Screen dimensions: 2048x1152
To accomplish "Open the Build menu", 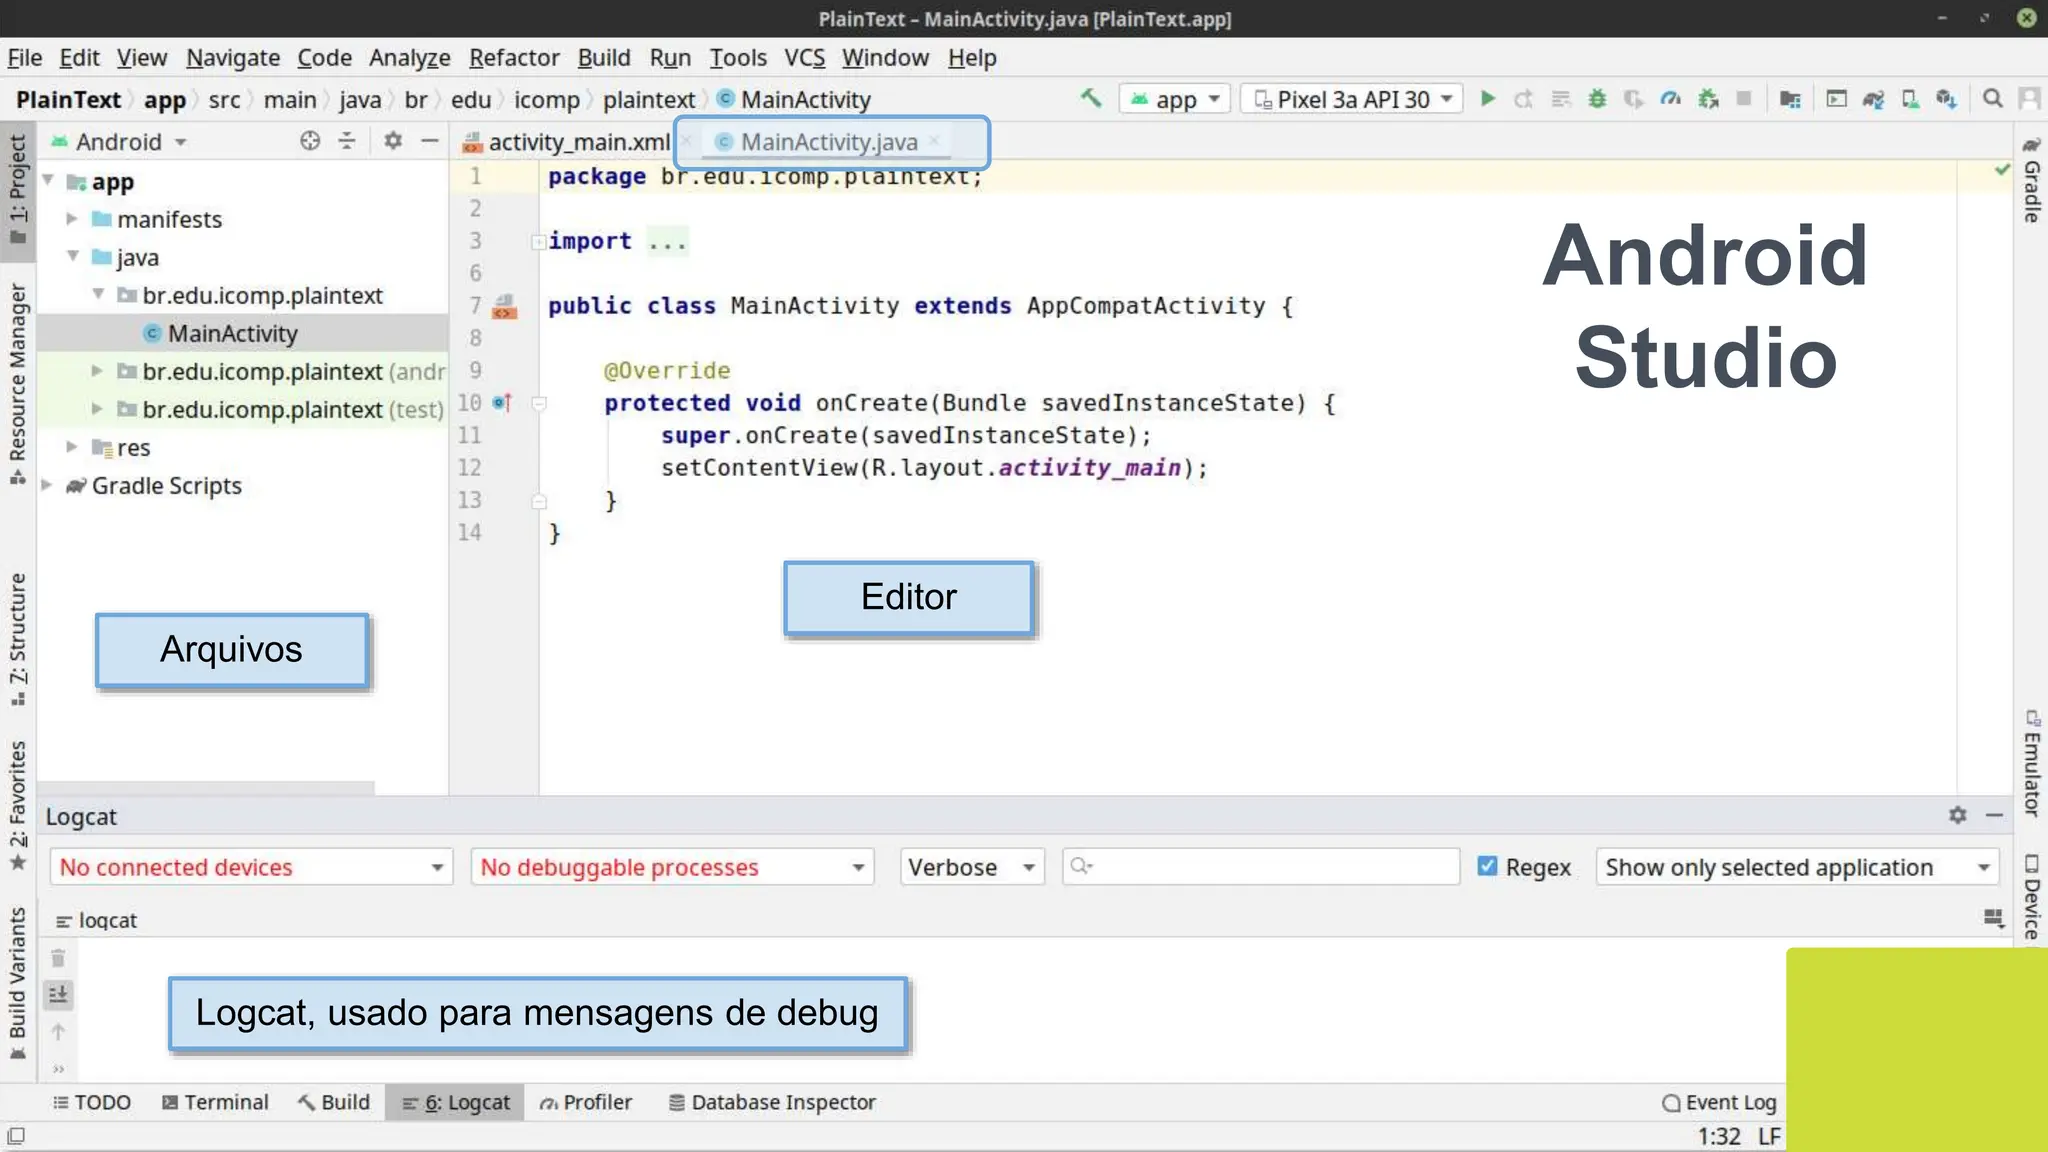I will [x=604, y=58].
